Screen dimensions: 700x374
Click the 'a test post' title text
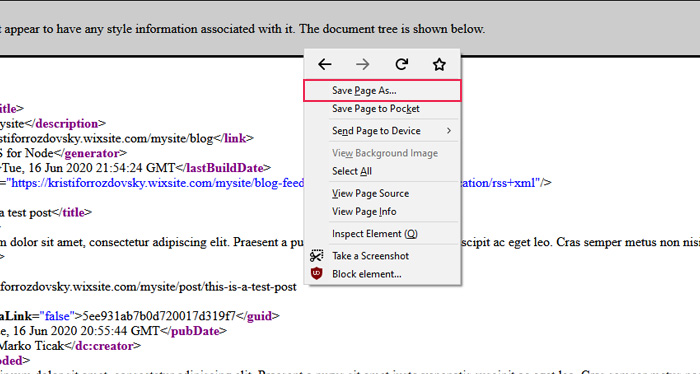pos(25,212)
